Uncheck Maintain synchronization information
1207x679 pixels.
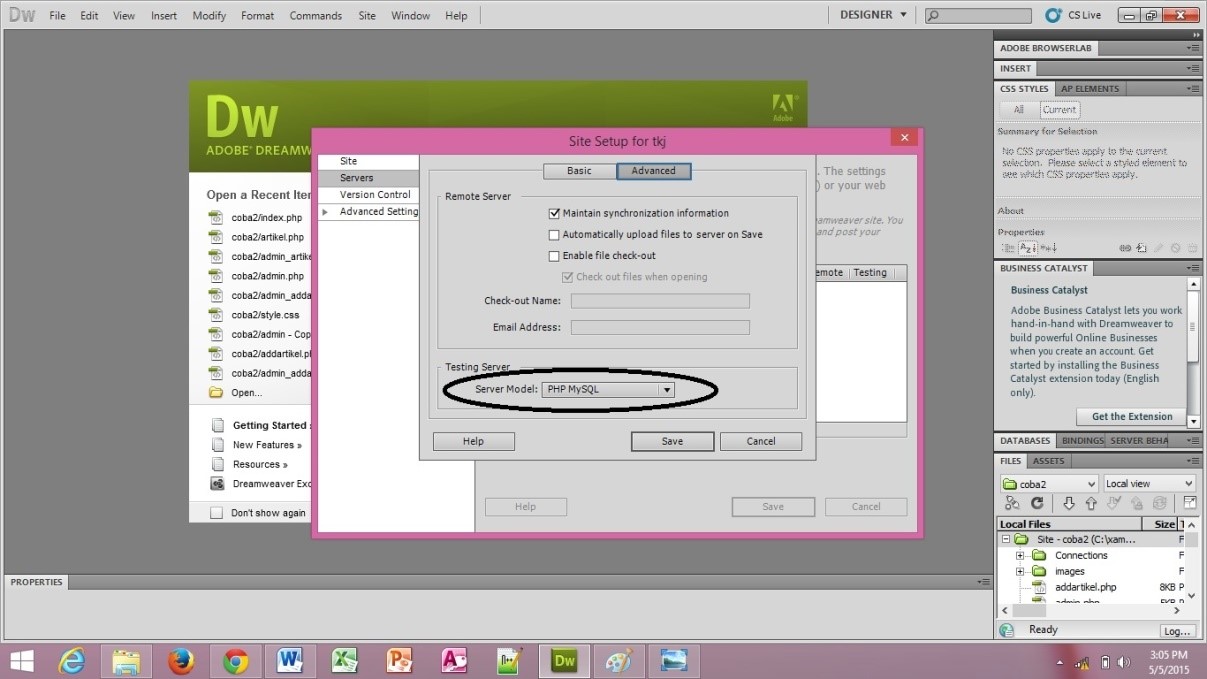(554, 213)
